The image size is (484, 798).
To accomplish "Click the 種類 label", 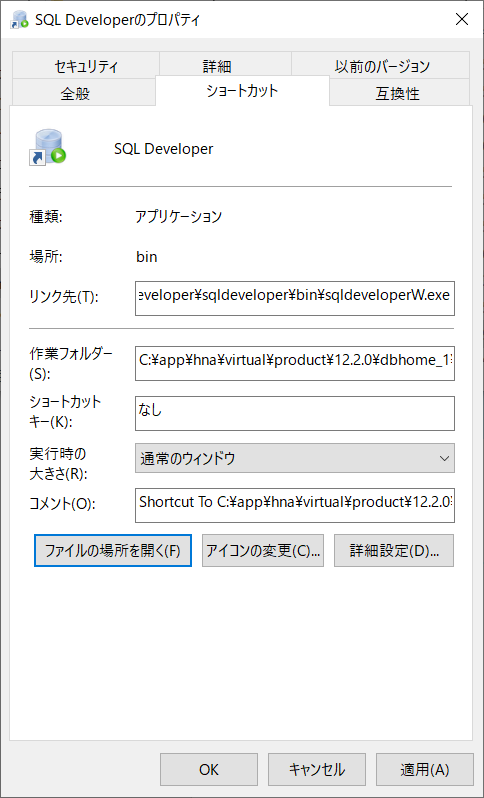I will click(x=46, y=217).
